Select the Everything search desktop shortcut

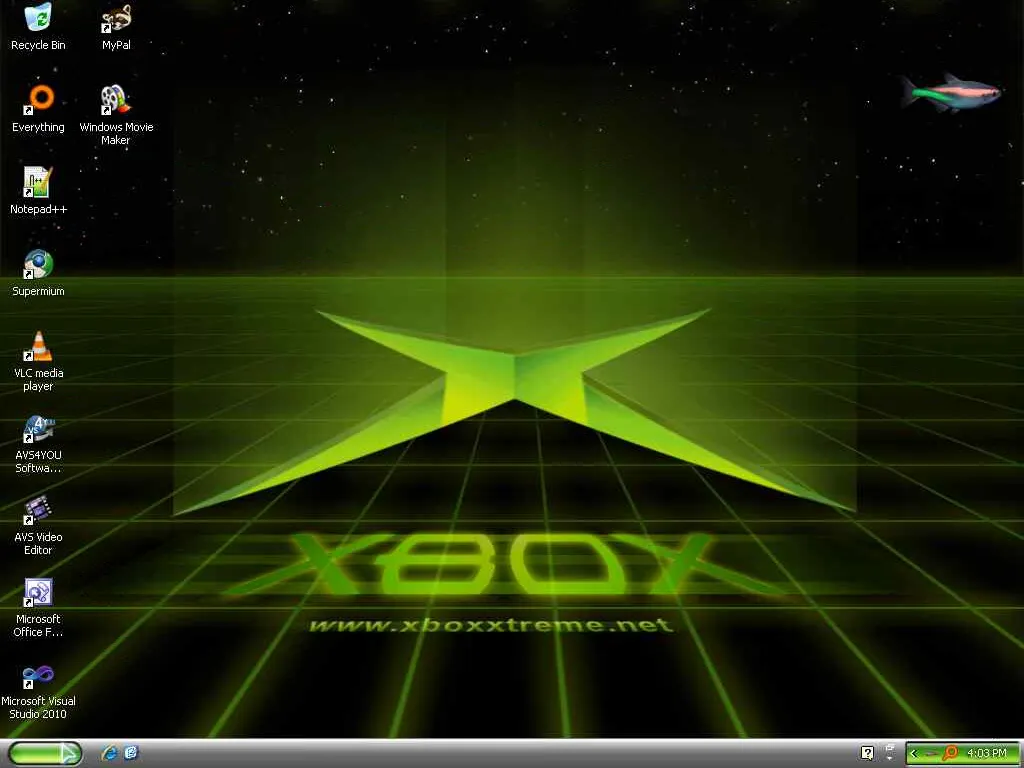[x=38, y=108]
